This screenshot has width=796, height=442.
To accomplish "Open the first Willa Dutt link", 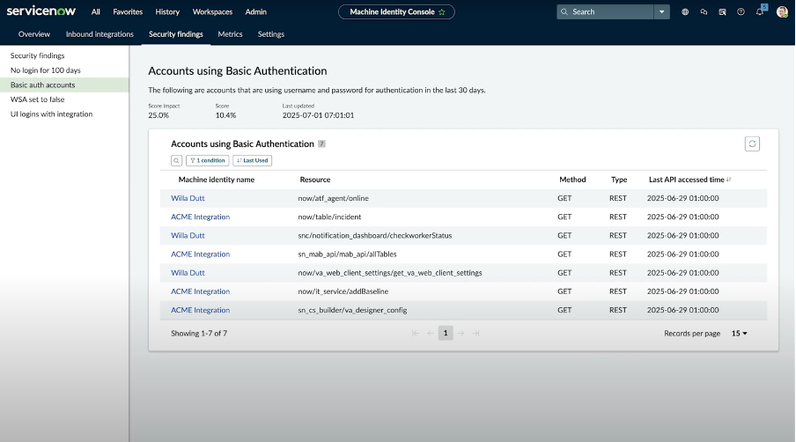I will 188,198.
